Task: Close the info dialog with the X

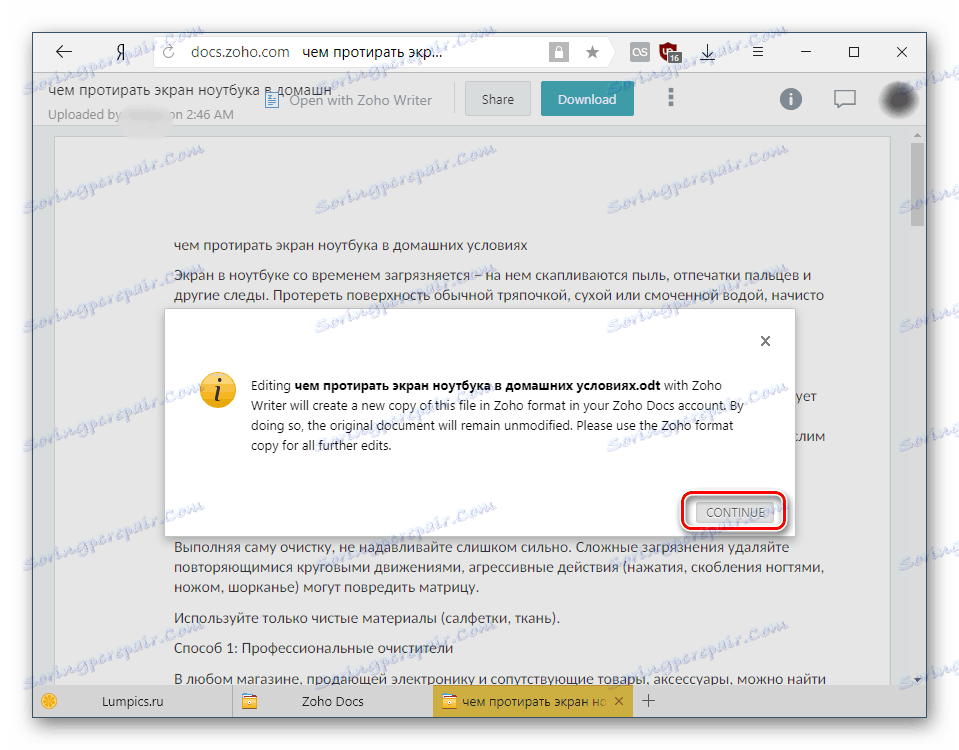Action: coord(765,341)
